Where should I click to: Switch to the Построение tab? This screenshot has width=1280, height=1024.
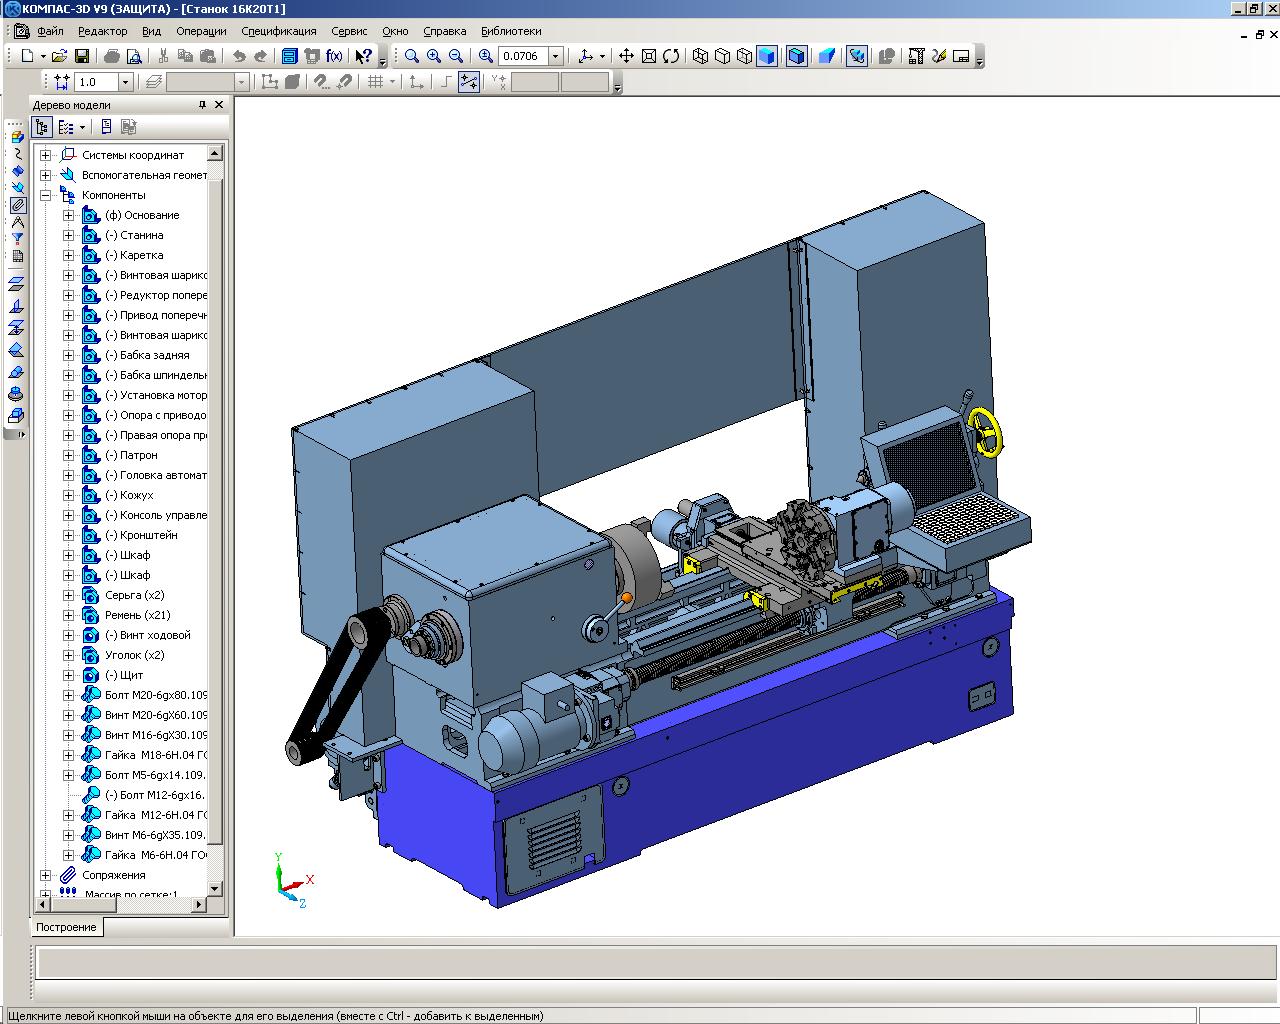coord(67,927)
